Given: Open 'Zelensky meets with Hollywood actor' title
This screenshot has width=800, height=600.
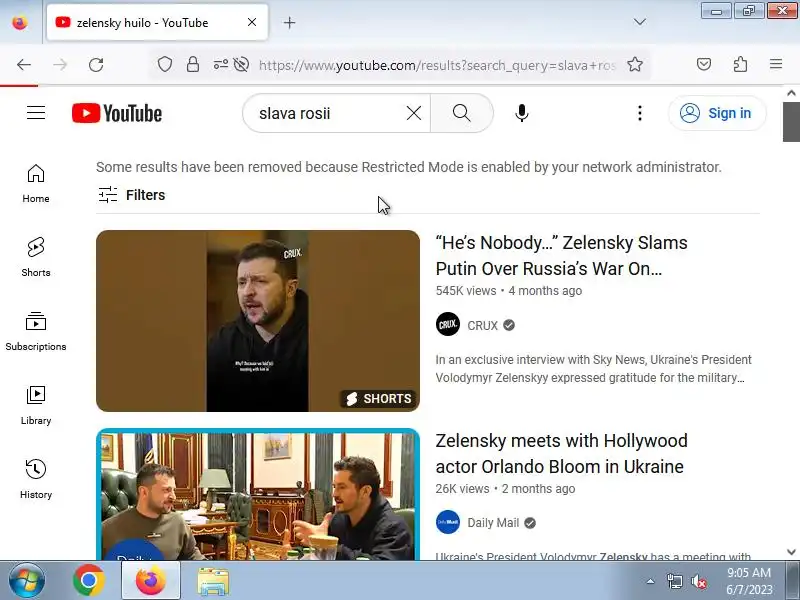Looking at the screenshot, I should click(561, 454).
